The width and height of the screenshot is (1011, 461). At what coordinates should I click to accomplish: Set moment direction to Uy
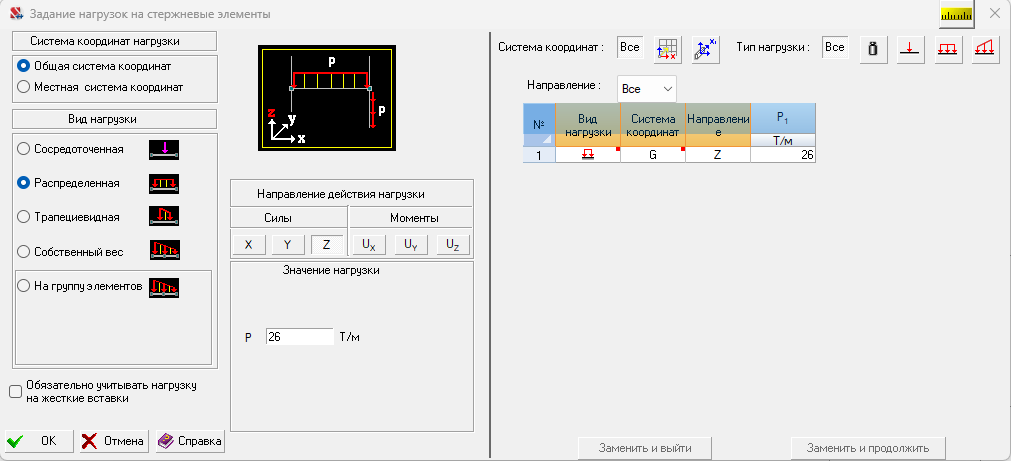(x=411, y=245)
